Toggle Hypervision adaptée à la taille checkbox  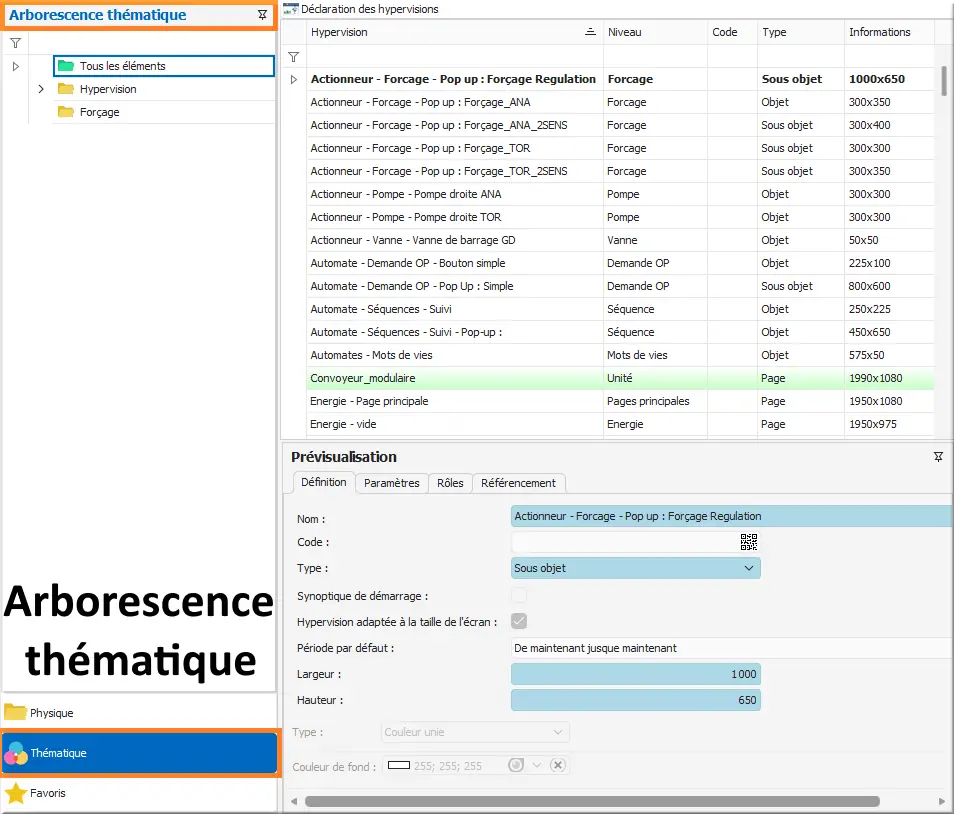[519, 621]
